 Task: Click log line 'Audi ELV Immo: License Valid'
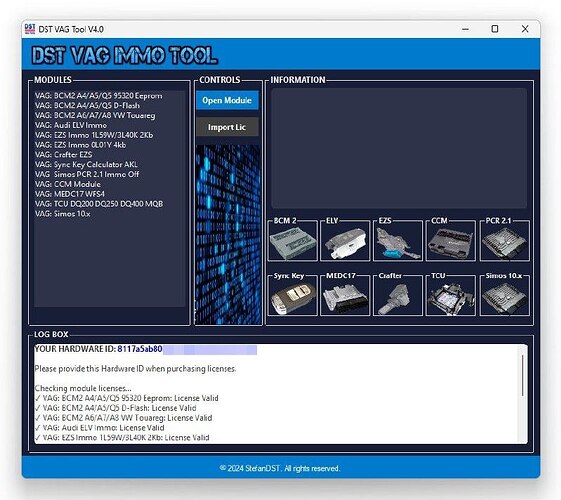[x=99, y=428]
